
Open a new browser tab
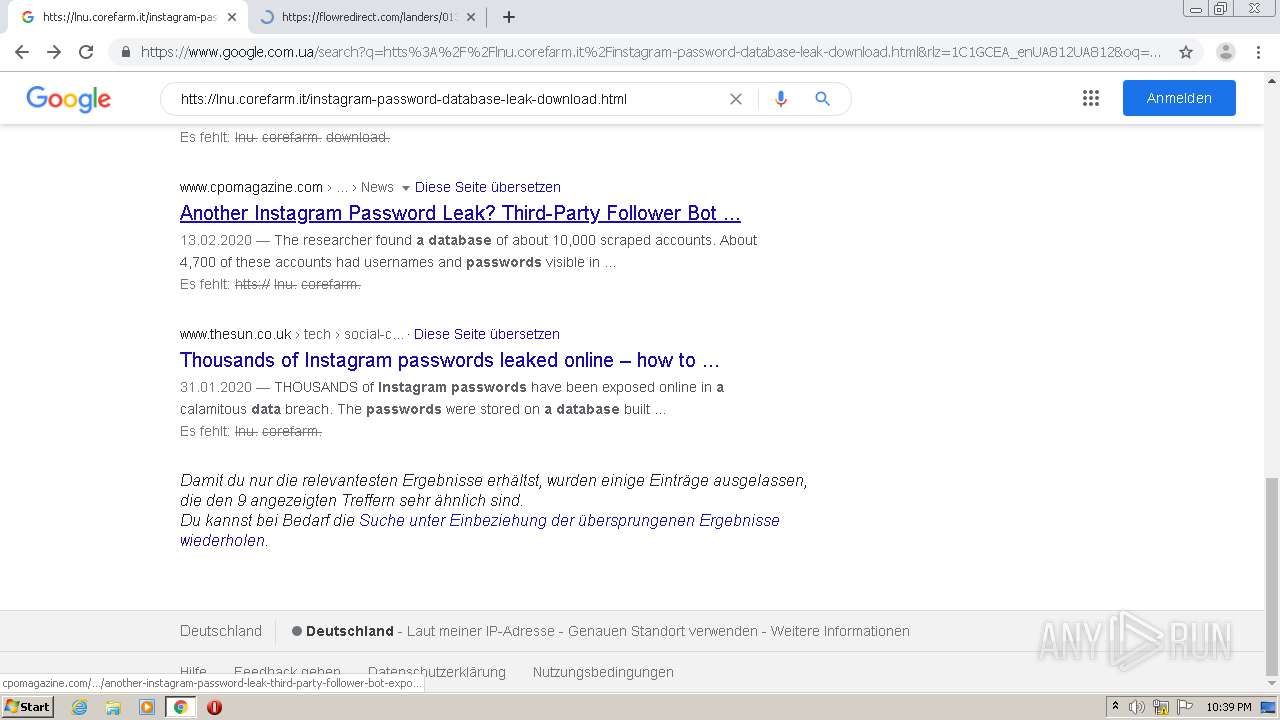(508, 17)
